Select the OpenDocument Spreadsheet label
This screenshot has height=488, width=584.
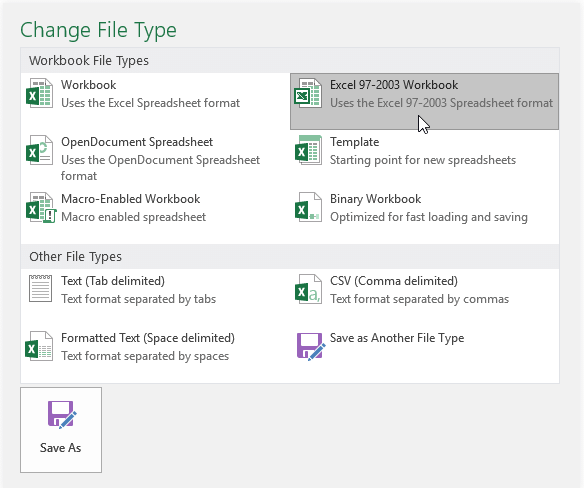click(137, 142)
